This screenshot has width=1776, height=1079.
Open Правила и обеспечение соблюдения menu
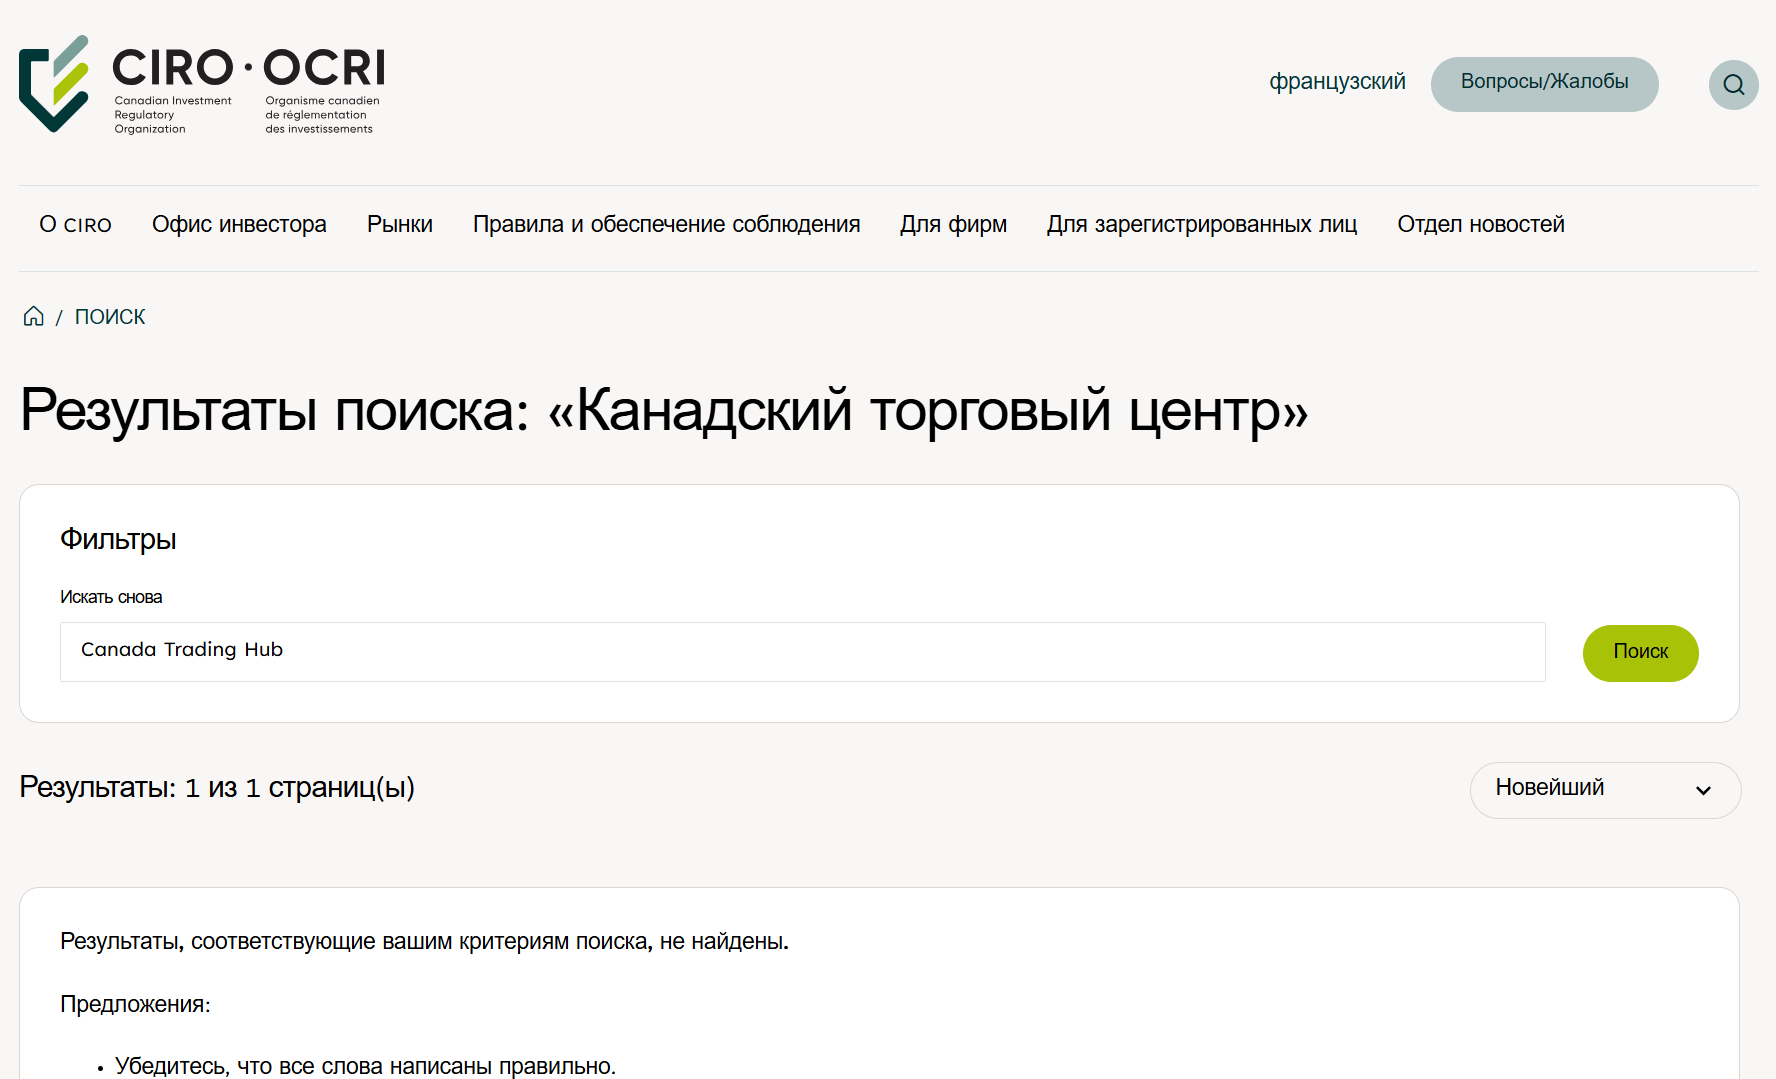(x=666, y=225)
